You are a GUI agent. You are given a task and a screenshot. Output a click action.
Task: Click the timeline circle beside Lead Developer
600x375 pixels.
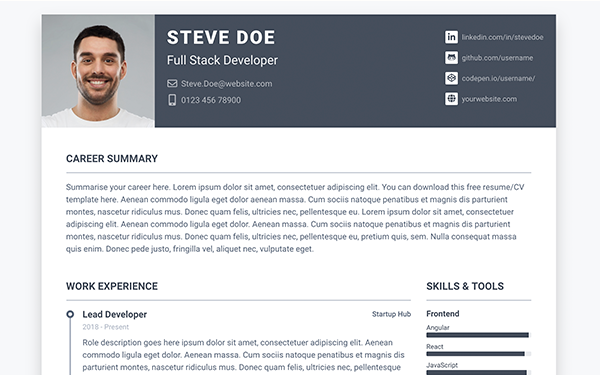70,314
